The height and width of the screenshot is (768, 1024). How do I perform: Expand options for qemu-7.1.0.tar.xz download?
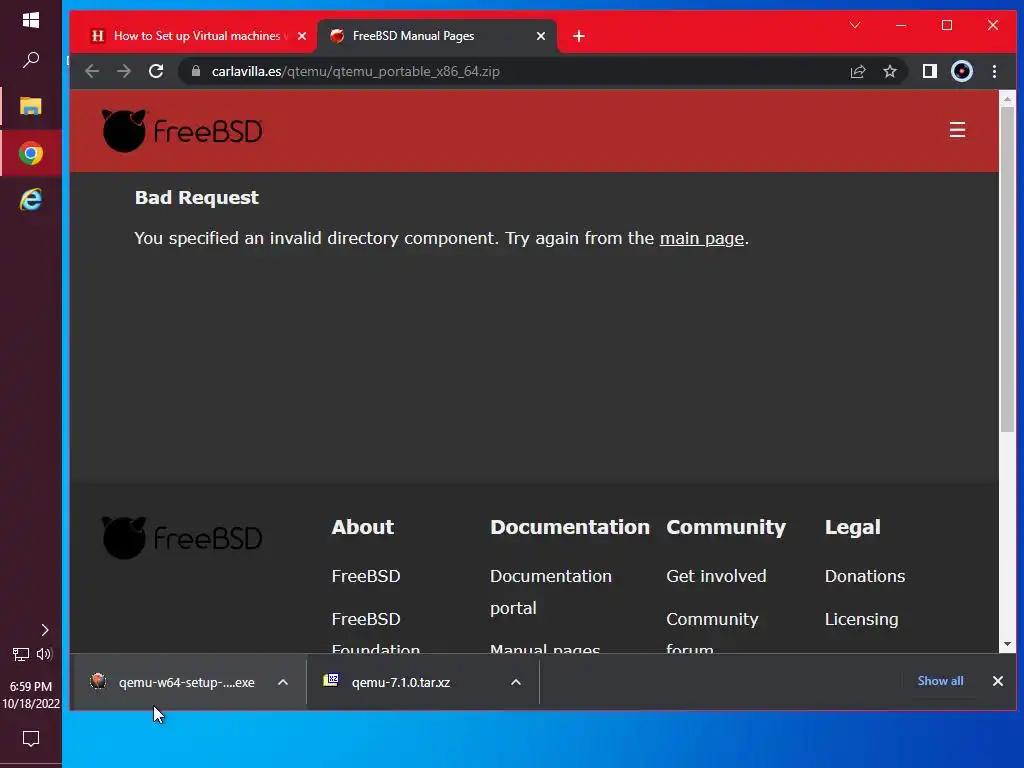click(x=516, y=682)
